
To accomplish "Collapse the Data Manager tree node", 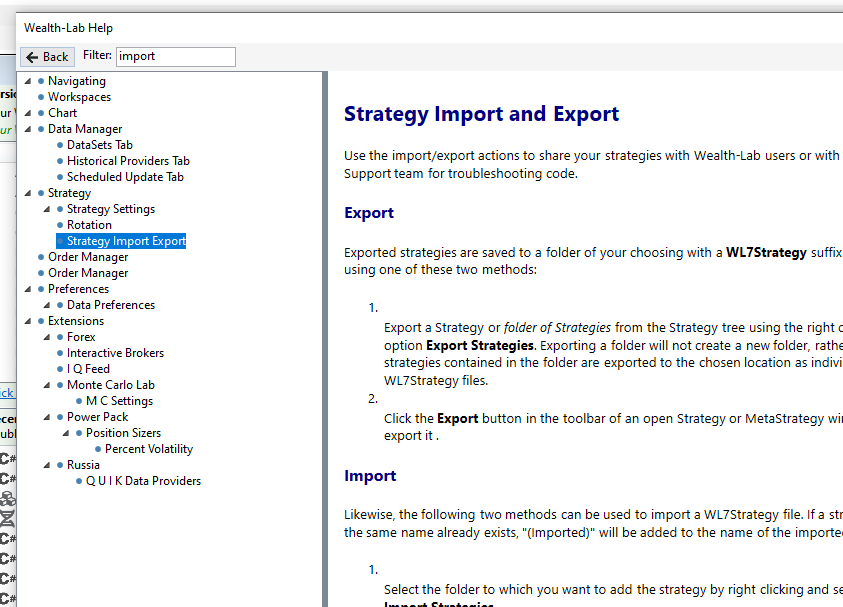I will point(27,129).
